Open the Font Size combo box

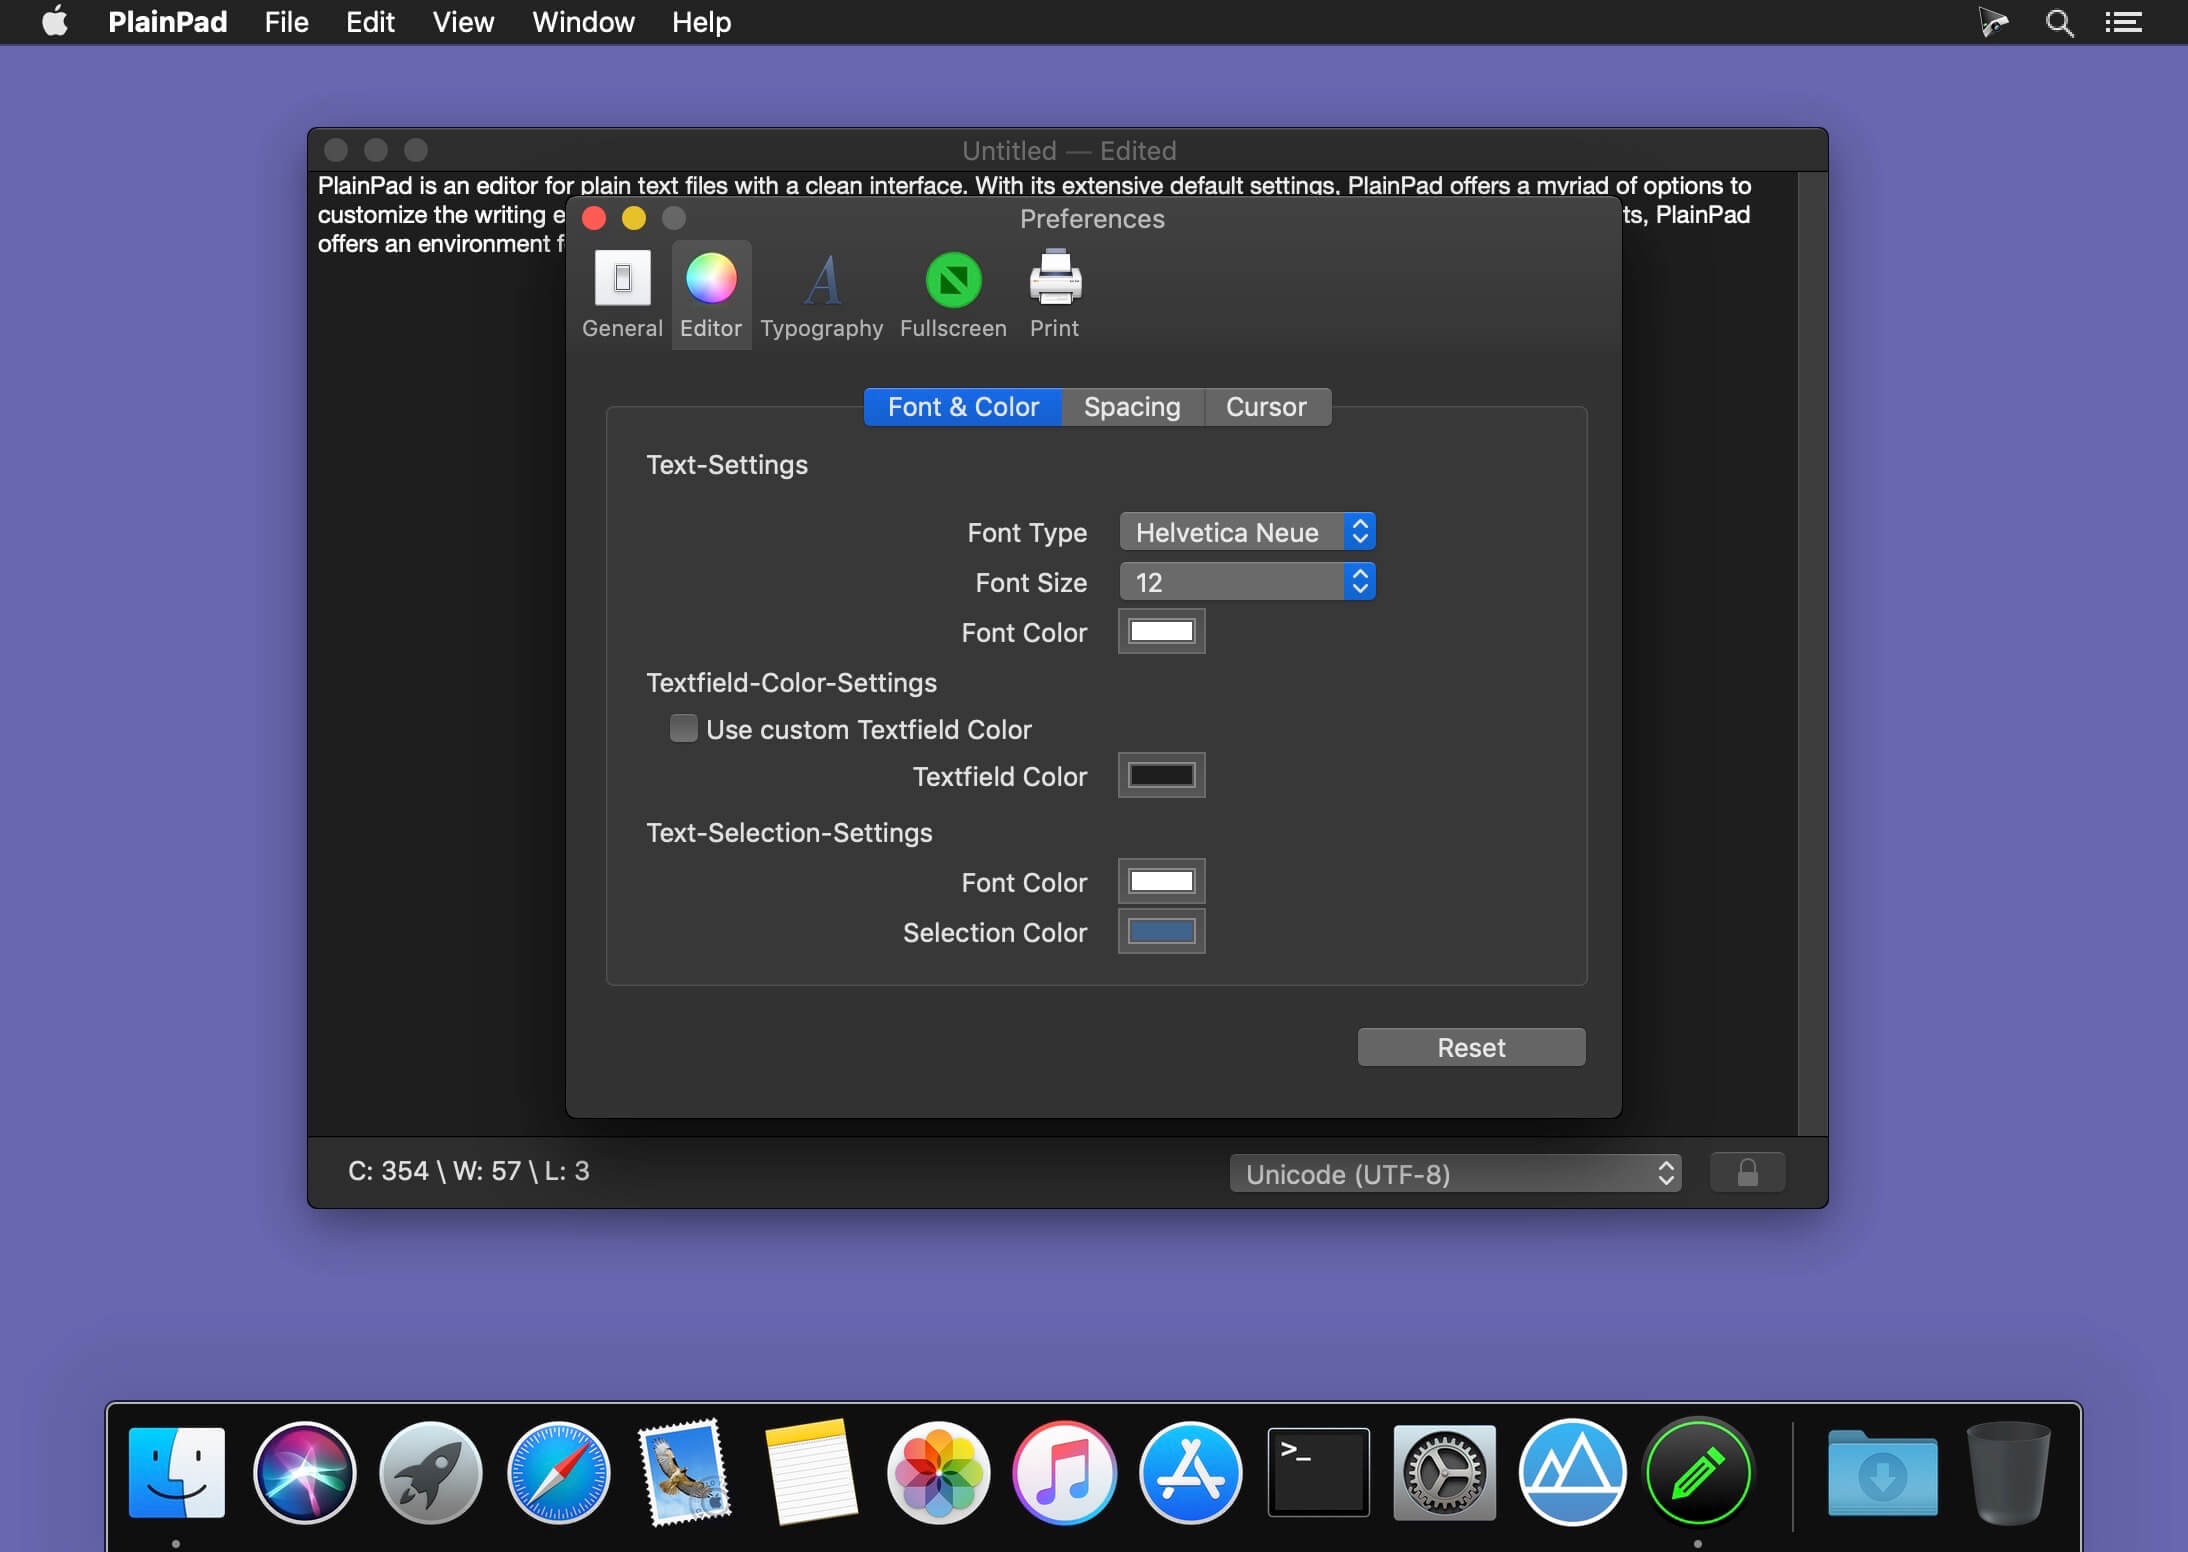(x=1247, y=582)
